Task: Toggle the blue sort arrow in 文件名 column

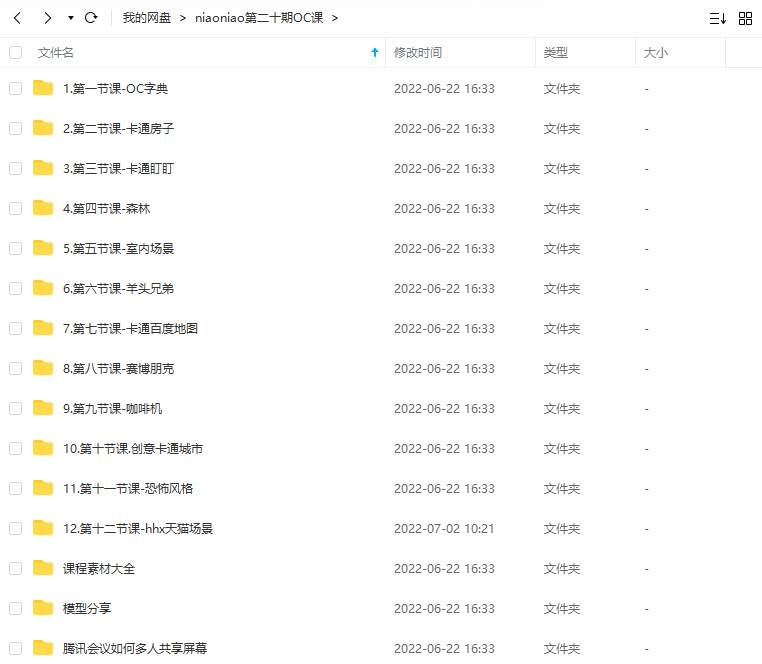Action: (x=375, y=52)
